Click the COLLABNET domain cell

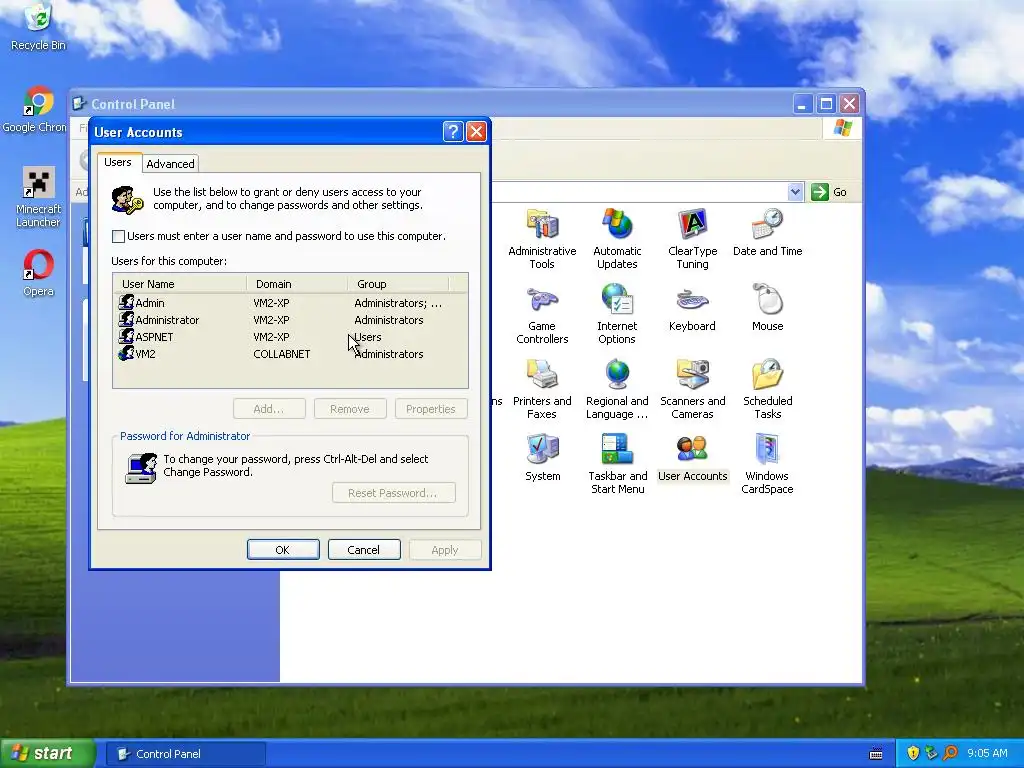pos(281,354)
